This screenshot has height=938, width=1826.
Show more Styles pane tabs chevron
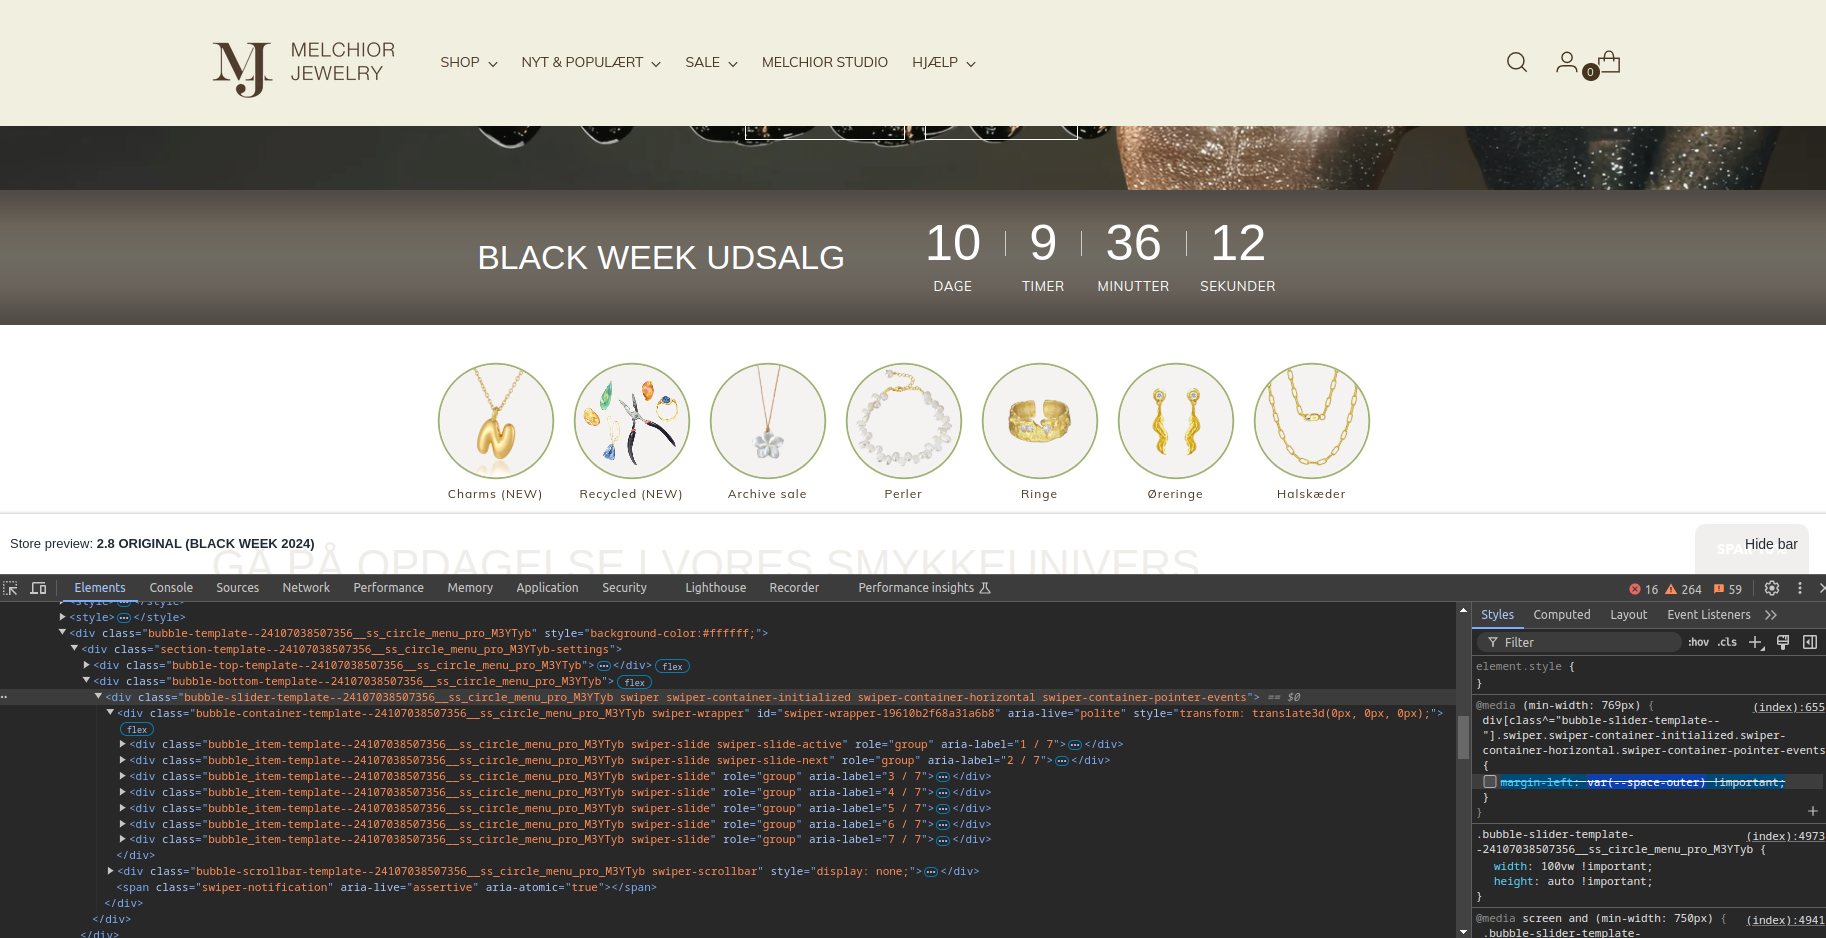[x=1771, y=615]
